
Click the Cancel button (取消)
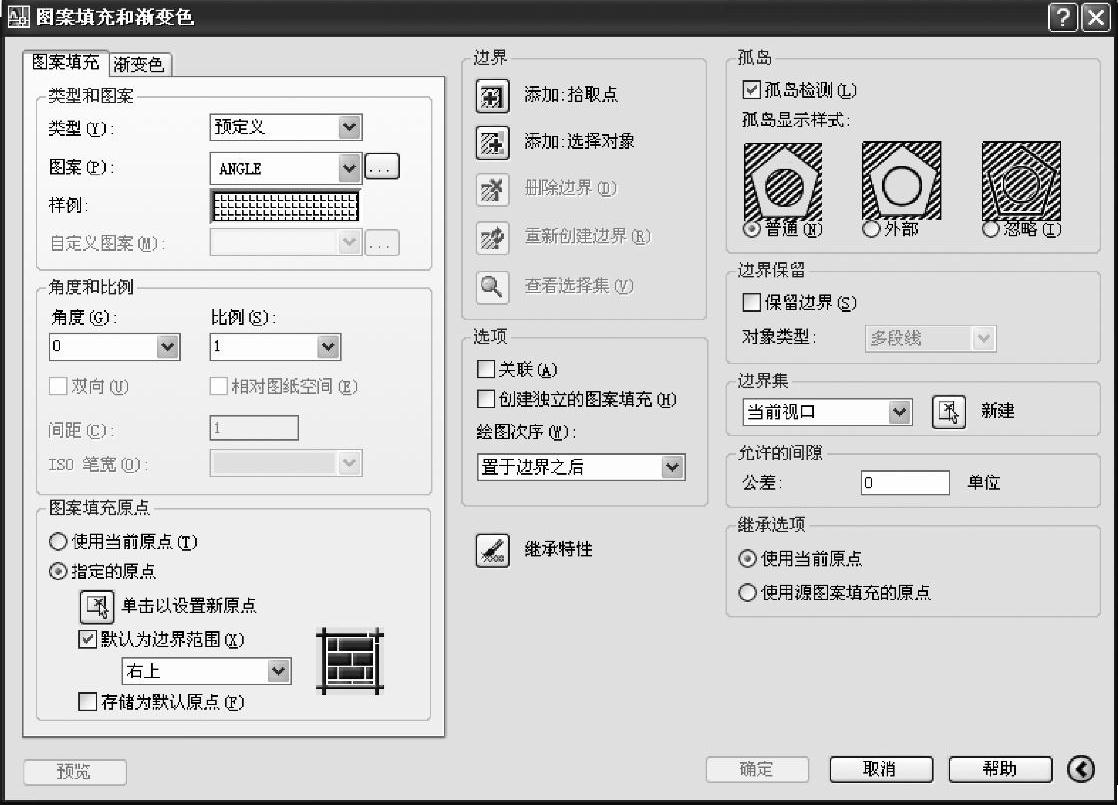pos(881,769)
